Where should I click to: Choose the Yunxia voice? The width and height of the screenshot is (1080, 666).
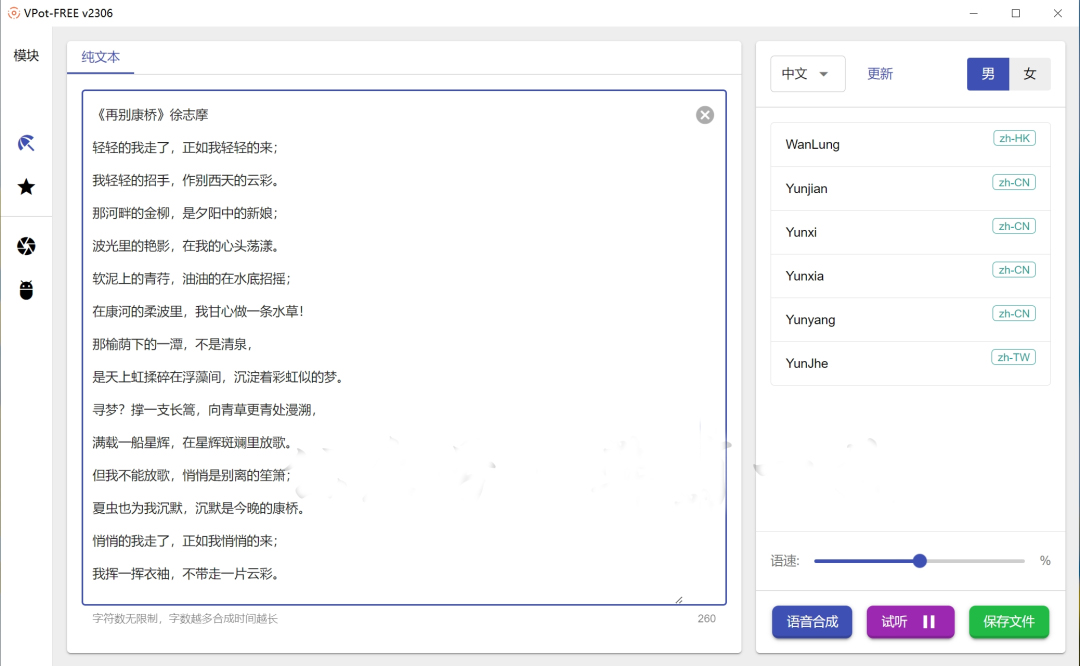(x=910, y=276)
